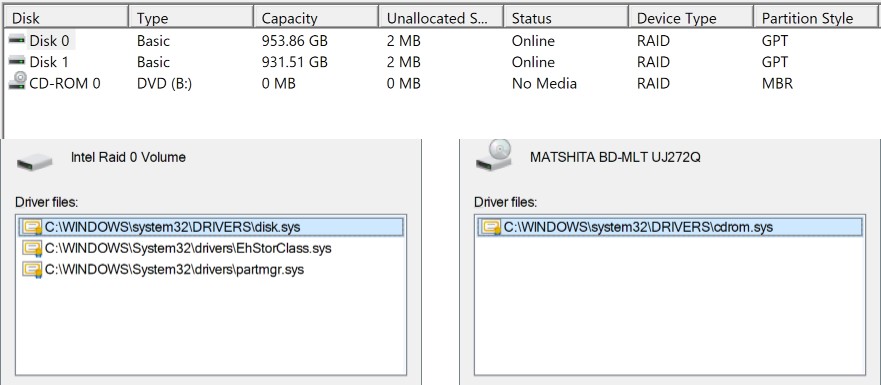Click Disk 0's Basic type cell

point(153,41)
